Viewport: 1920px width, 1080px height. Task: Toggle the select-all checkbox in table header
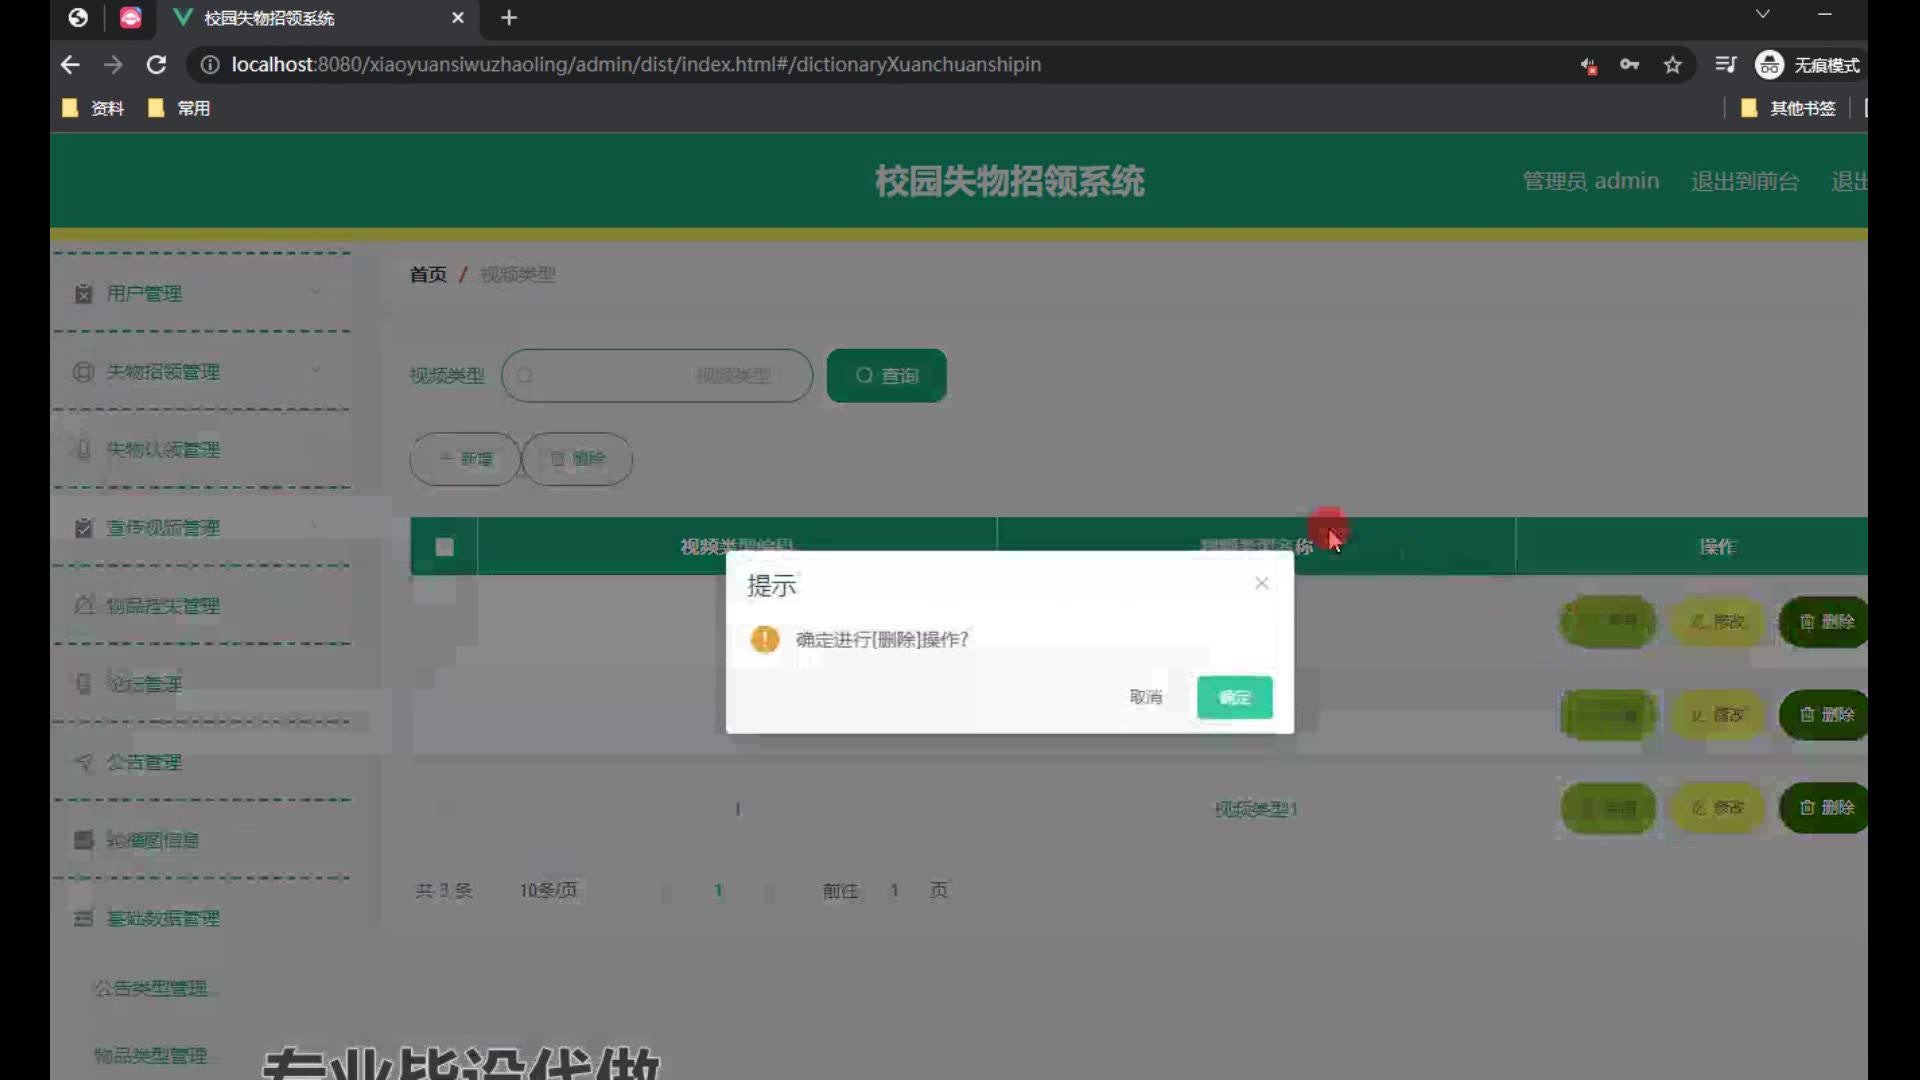tap(444, 546)
